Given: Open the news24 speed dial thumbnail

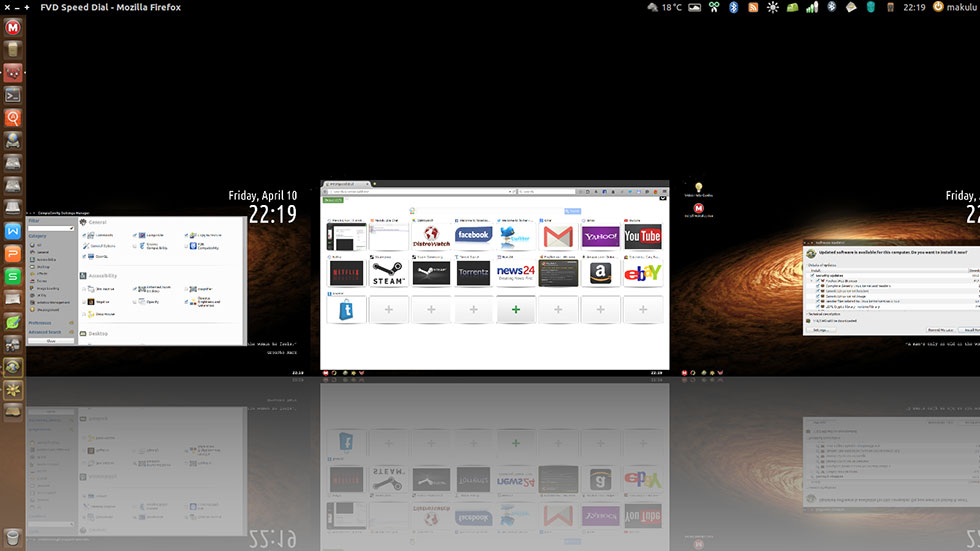Looking at the screenshot, I should coord(516,273).
